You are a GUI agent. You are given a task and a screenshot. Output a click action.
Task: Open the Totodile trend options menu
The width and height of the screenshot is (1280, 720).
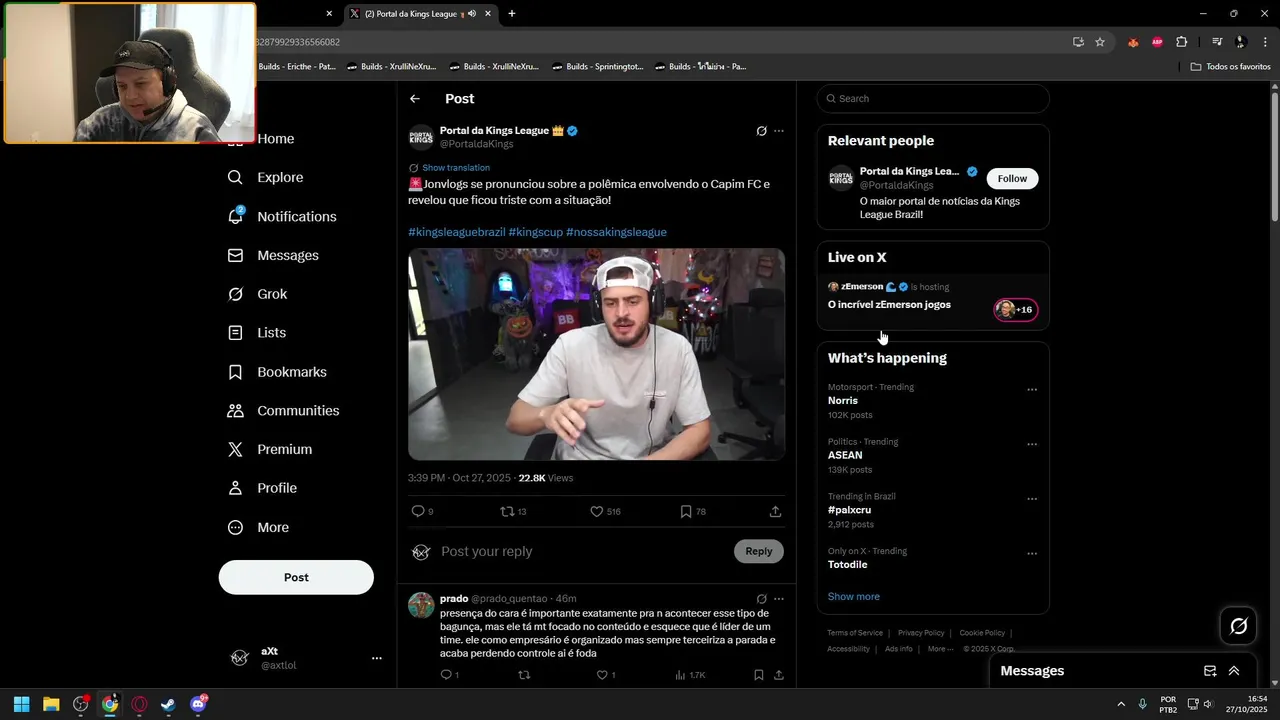coord(1032,554)
